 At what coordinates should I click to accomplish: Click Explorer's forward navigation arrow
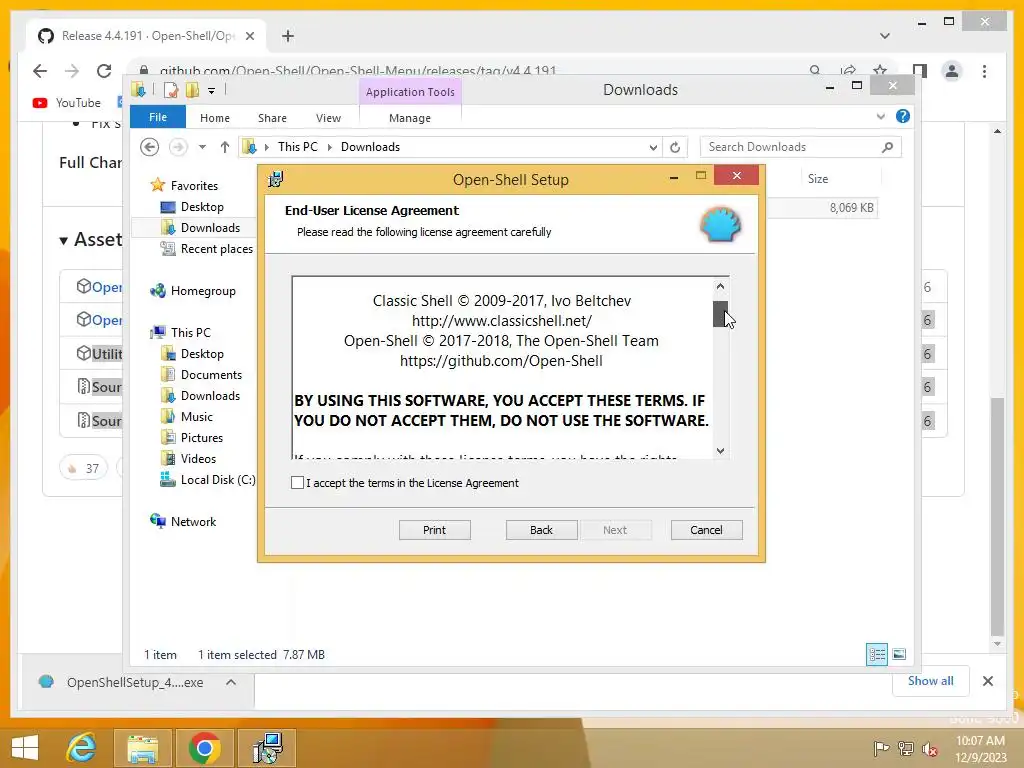(178, 147)
